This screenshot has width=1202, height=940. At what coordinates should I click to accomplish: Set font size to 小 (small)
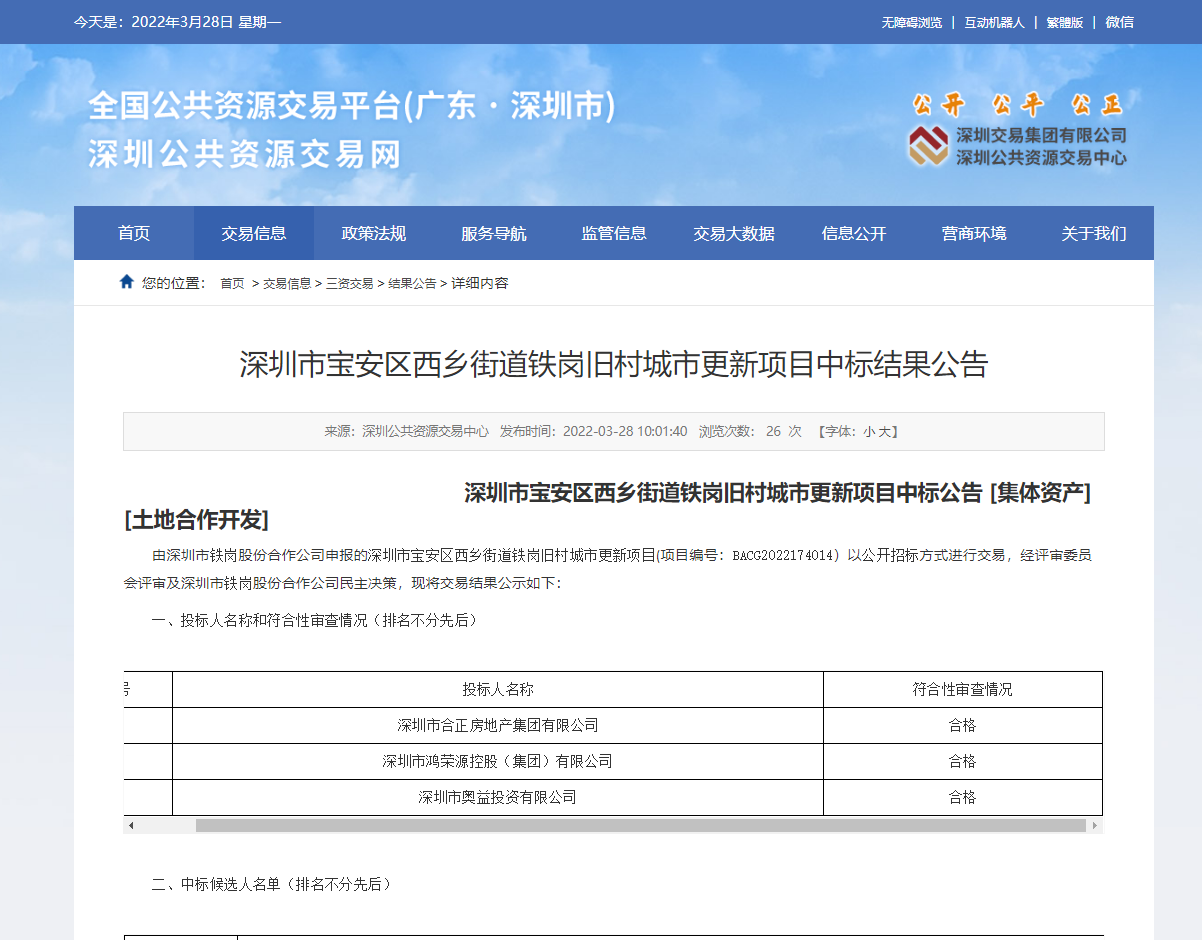click(x=869, y=432)
